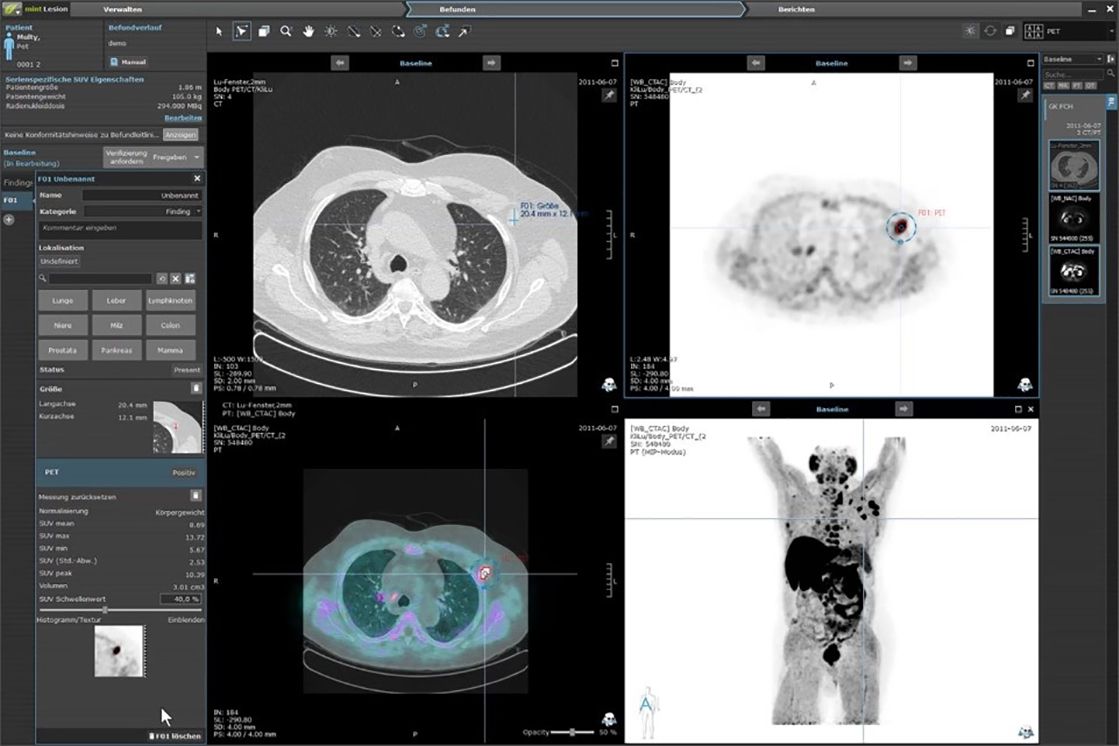Screen dimensions: 1119x746
Task: Open the PET layout dropdown at top right
Action: tap(1073, 32)
